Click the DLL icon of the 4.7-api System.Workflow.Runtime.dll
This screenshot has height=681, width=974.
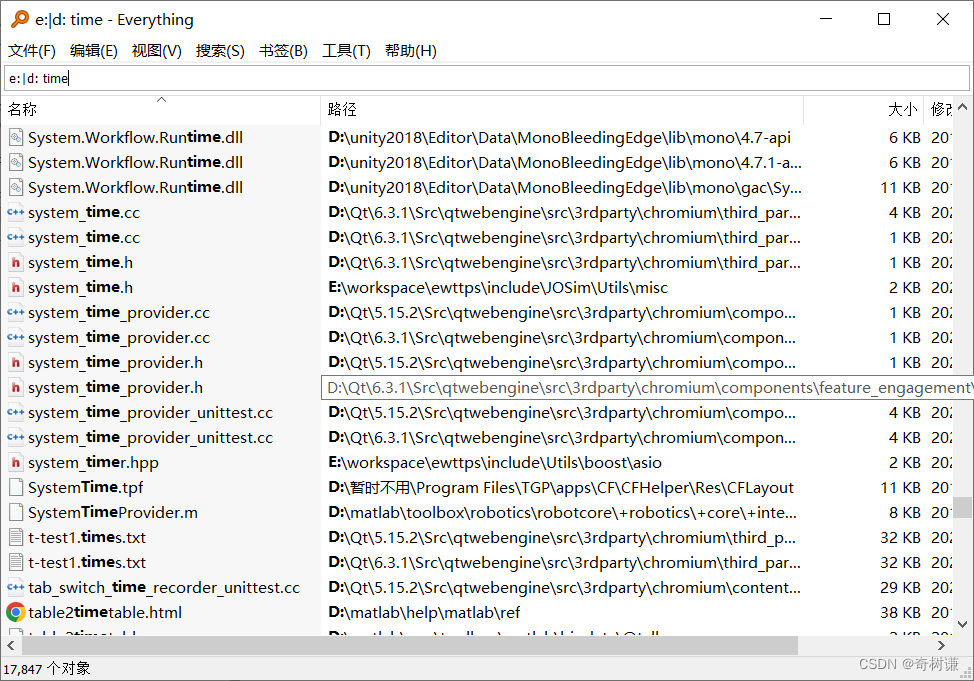16,137
